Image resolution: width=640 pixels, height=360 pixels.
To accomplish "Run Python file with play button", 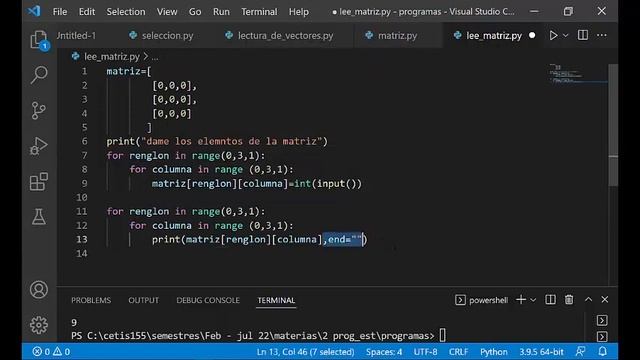I will (553, 36).
